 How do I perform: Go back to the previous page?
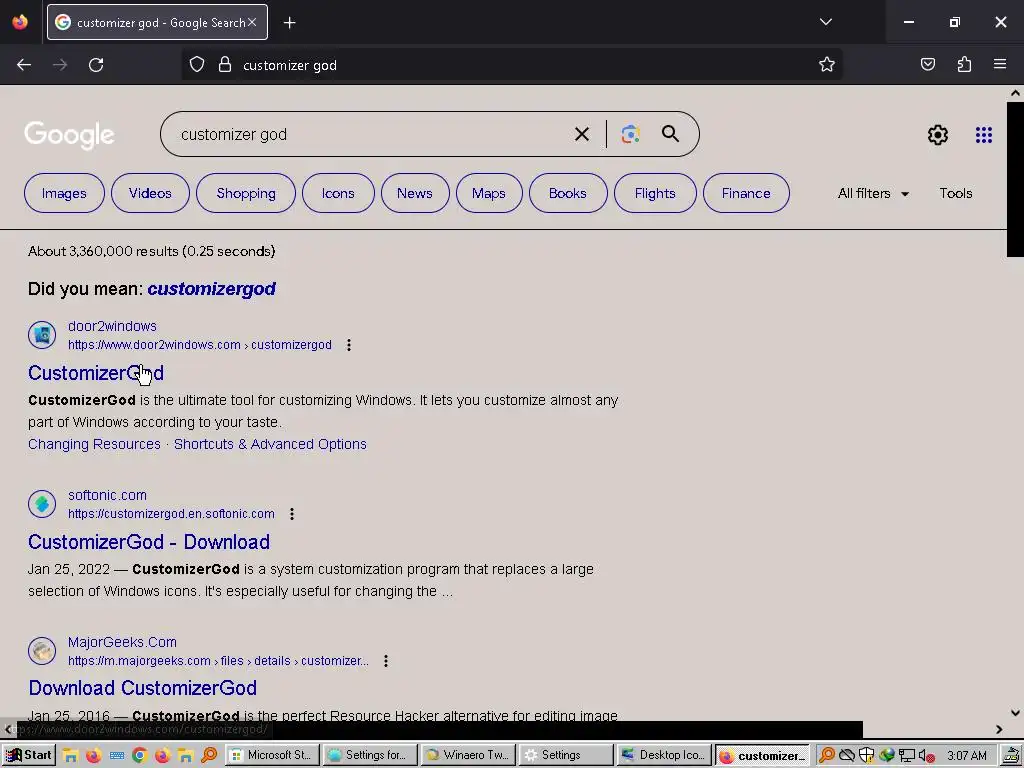click(24, 65)
